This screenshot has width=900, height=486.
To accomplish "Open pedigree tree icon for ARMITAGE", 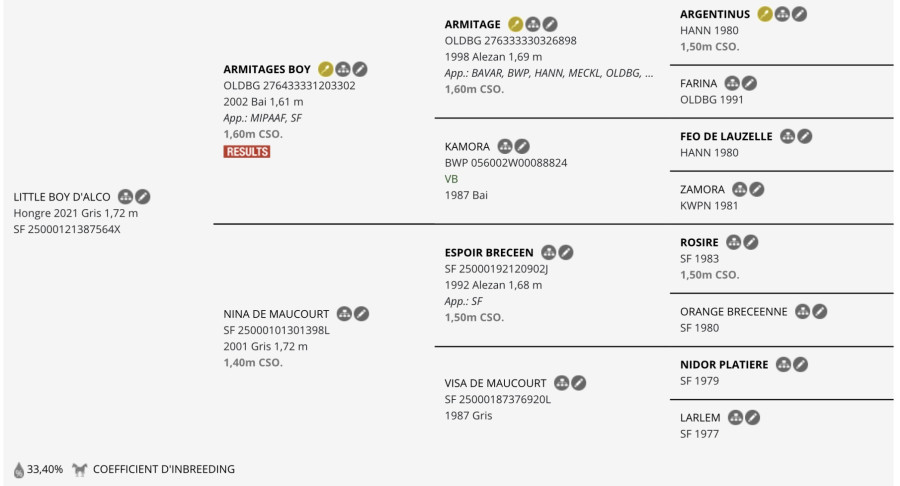I will click(533, 24).
